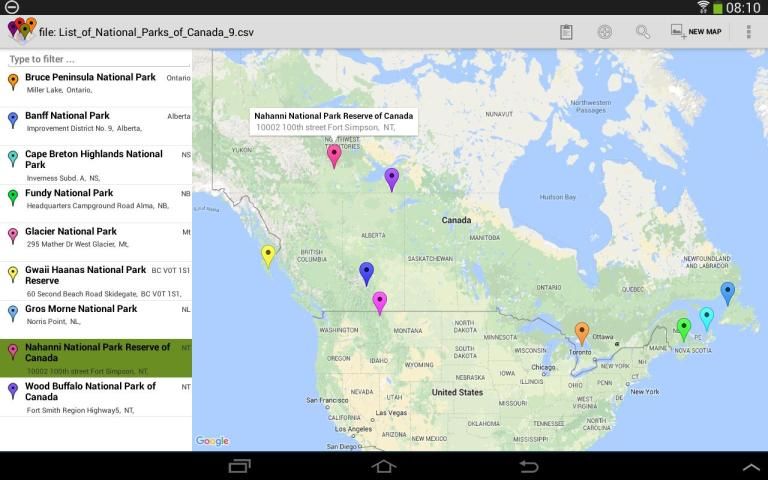Open the clipboard list icon in toolbar
This screenshot has width=768, height=480.
click(566, 32)
